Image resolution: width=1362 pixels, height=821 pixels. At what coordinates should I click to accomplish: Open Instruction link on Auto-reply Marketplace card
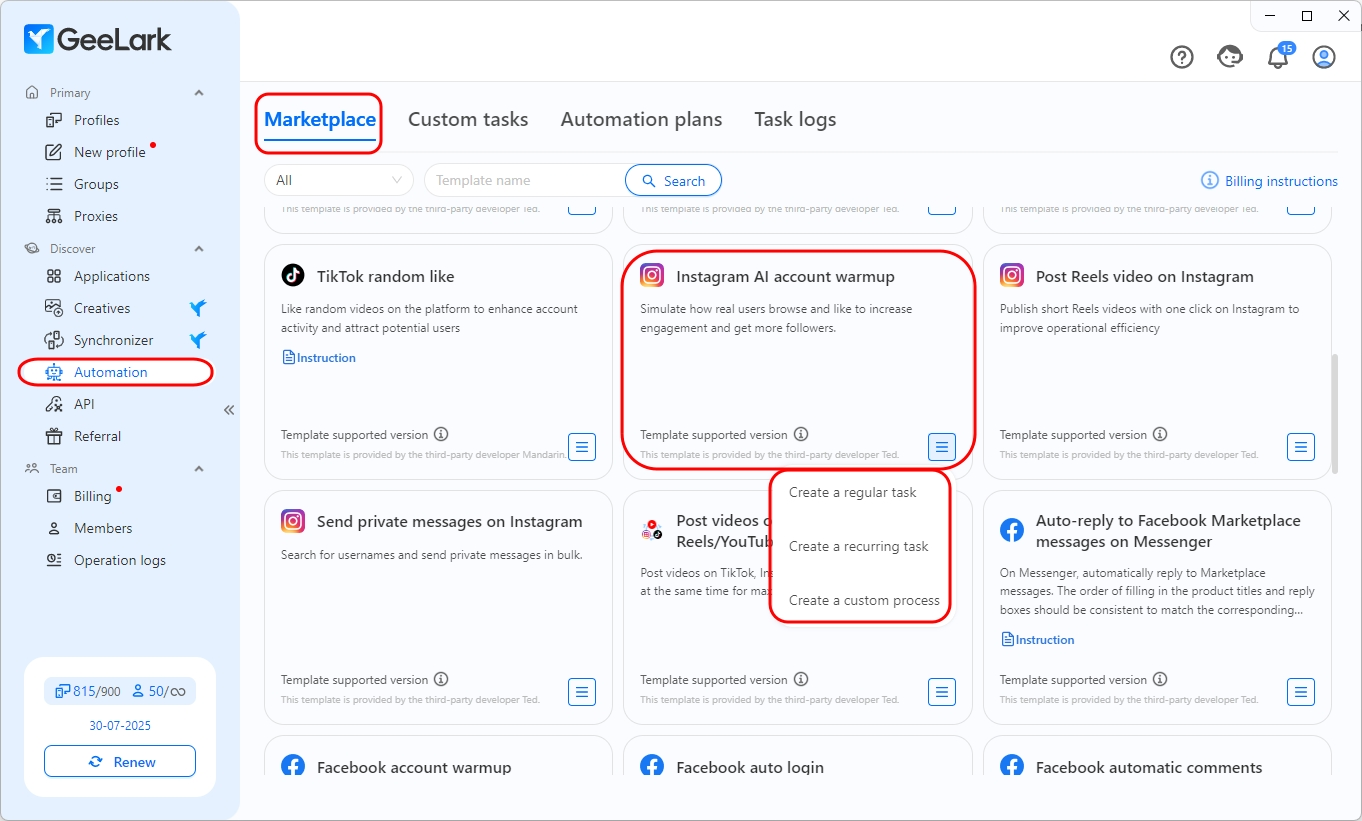[x=1038, y=639]
